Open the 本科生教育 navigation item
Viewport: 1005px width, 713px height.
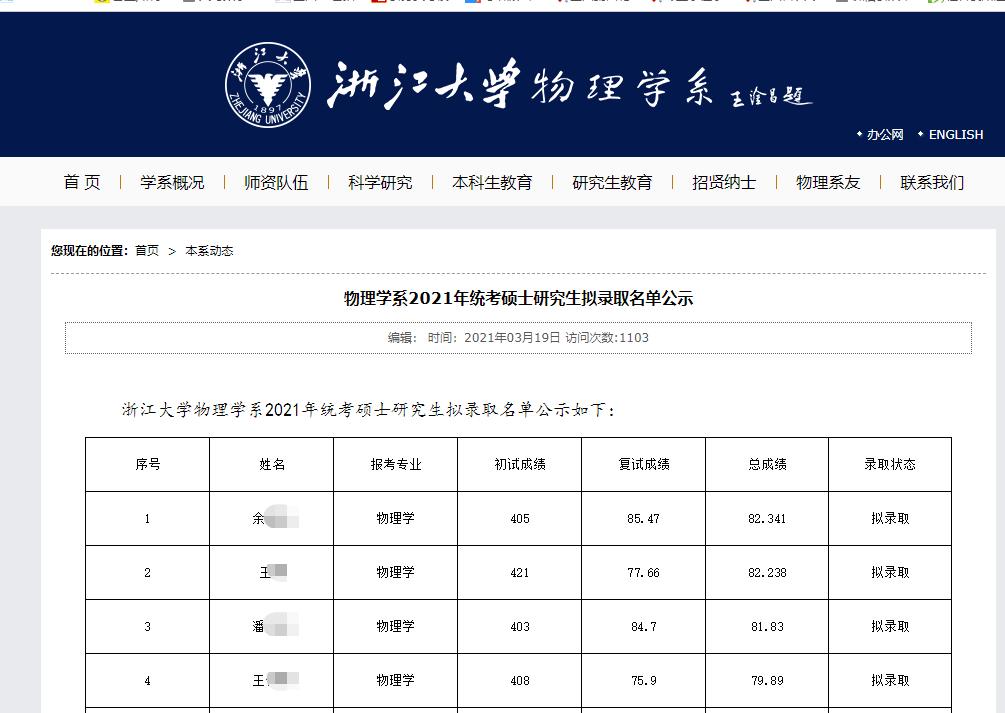pos(492,182)
